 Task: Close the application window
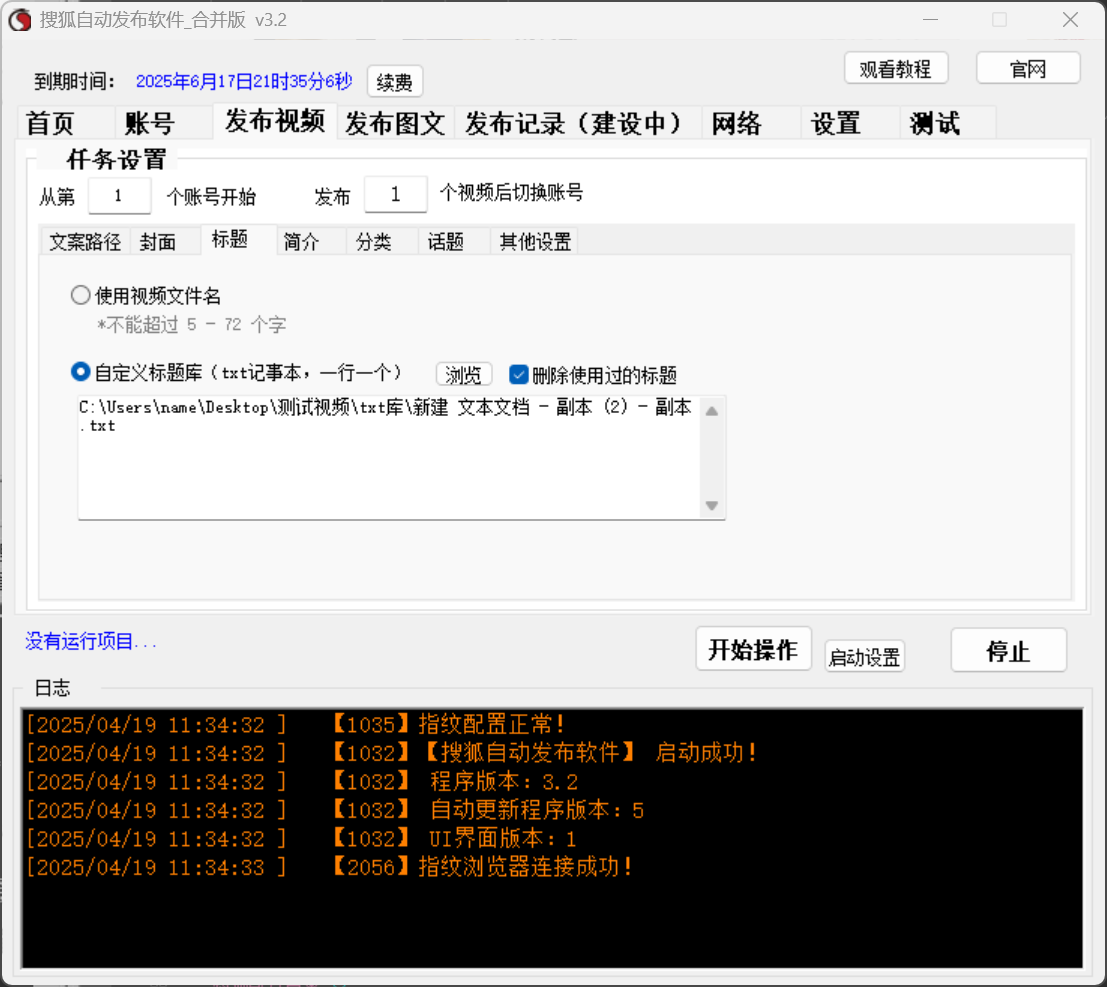[x=1070, y=20]
